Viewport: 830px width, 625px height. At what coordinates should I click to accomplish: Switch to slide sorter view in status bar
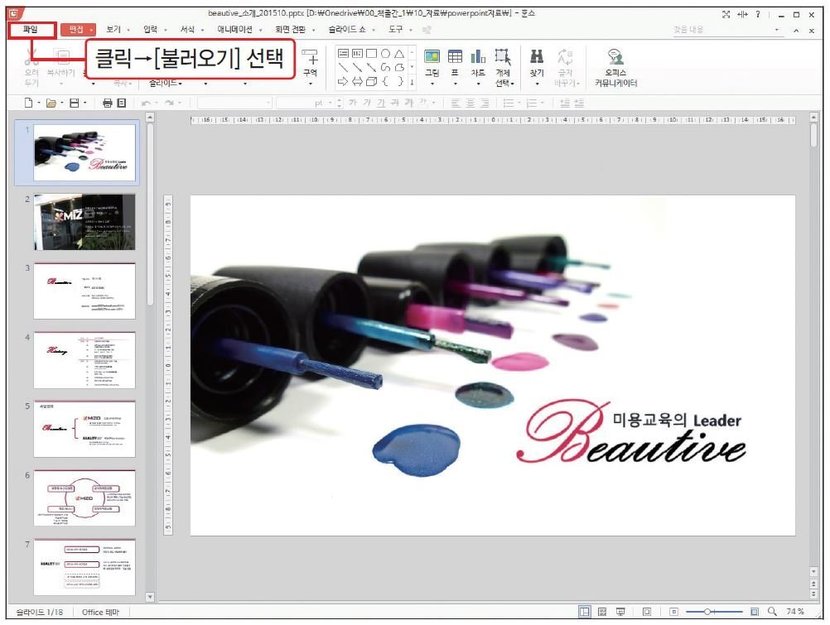pos(602,612)
